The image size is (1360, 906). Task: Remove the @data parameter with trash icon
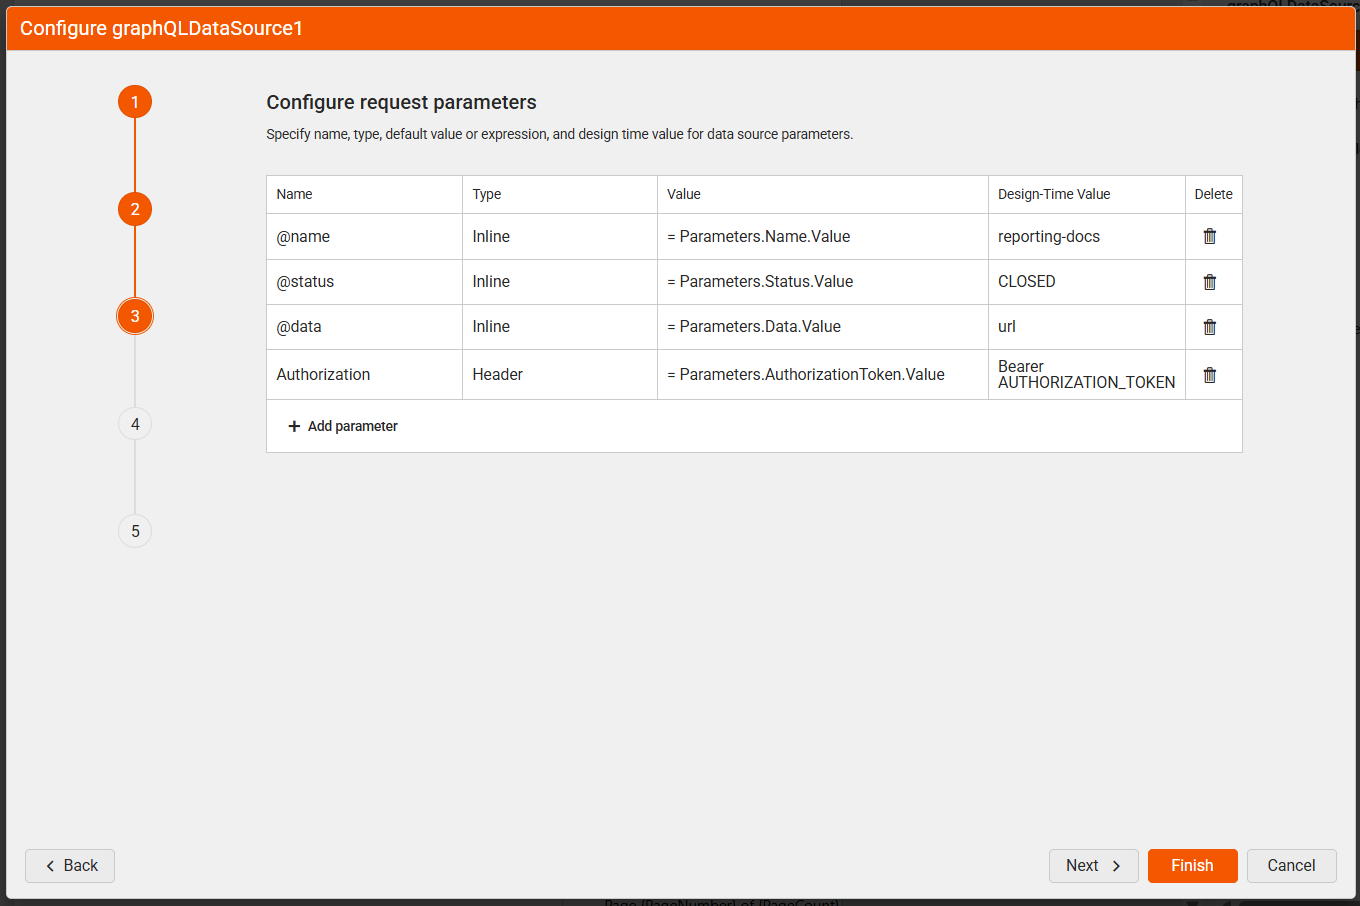click(1209, 327)
